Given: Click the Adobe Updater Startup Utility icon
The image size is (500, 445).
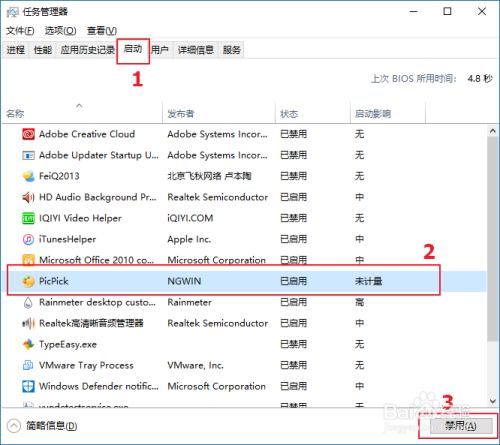Looking at the screenshot, I should [28, 155].
